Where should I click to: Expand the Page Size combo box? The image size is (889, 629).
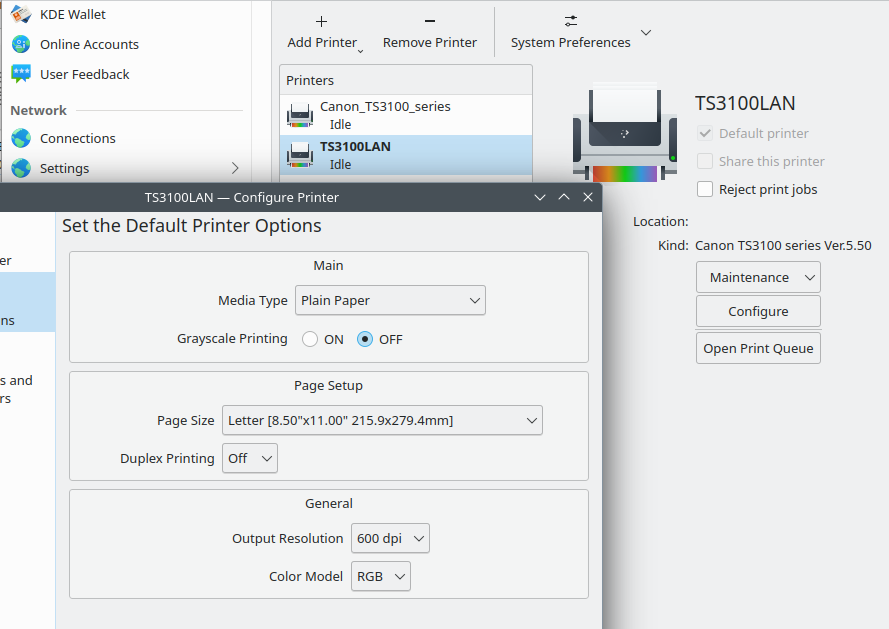(x=382, y=421)
